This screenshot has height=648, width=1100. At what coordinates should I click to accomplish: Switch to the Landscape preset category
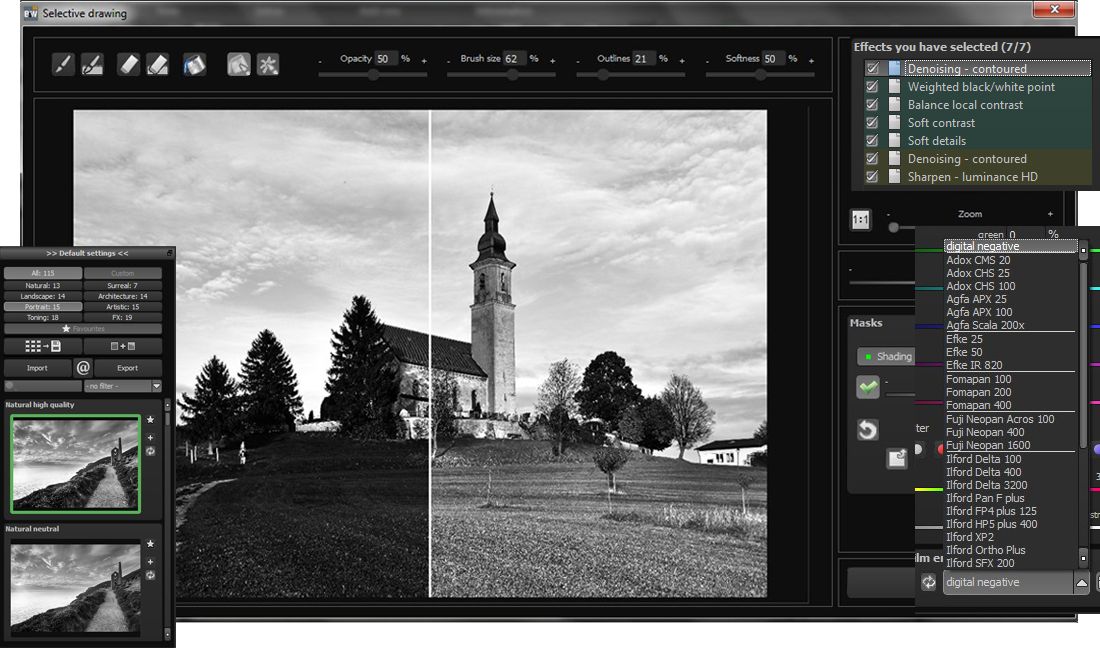tap(41, 296)
